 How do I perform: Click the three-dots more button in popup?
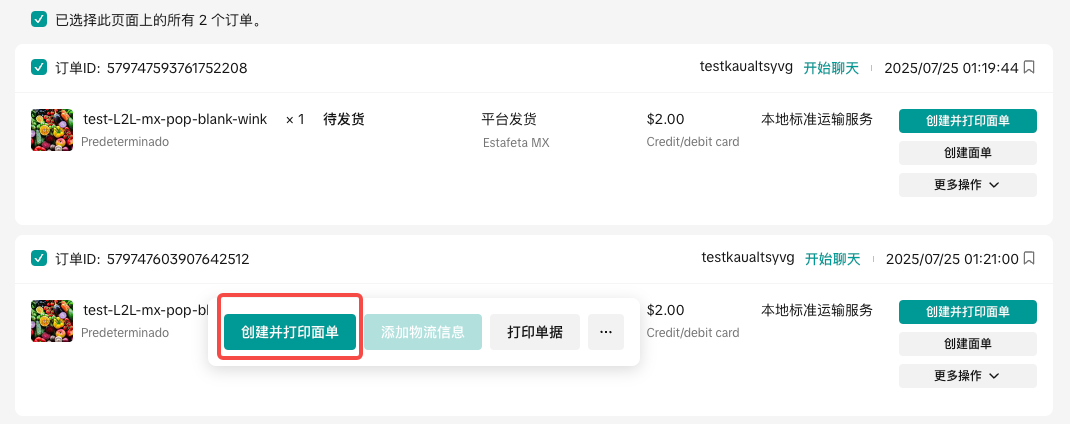point(606,332)
